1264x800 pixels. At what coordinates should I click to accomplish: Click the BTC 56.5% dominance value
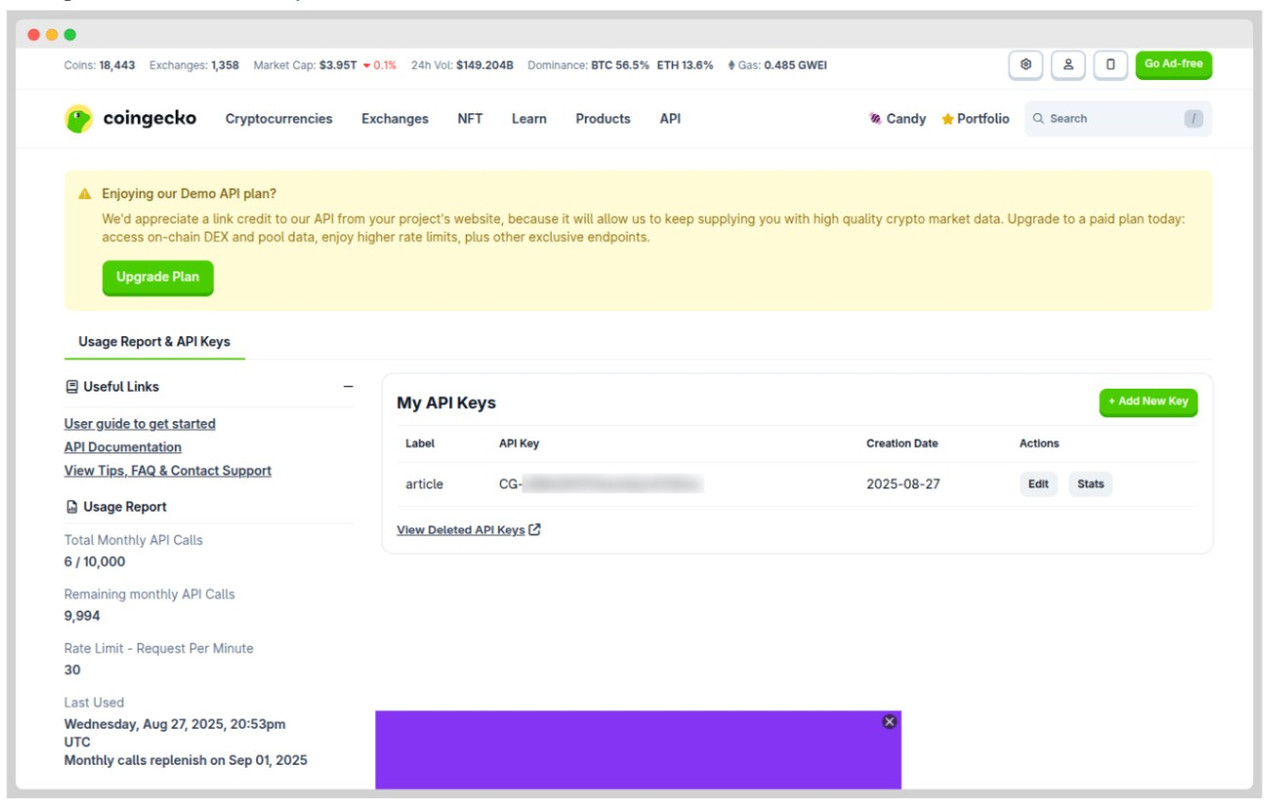pos(620,65)
